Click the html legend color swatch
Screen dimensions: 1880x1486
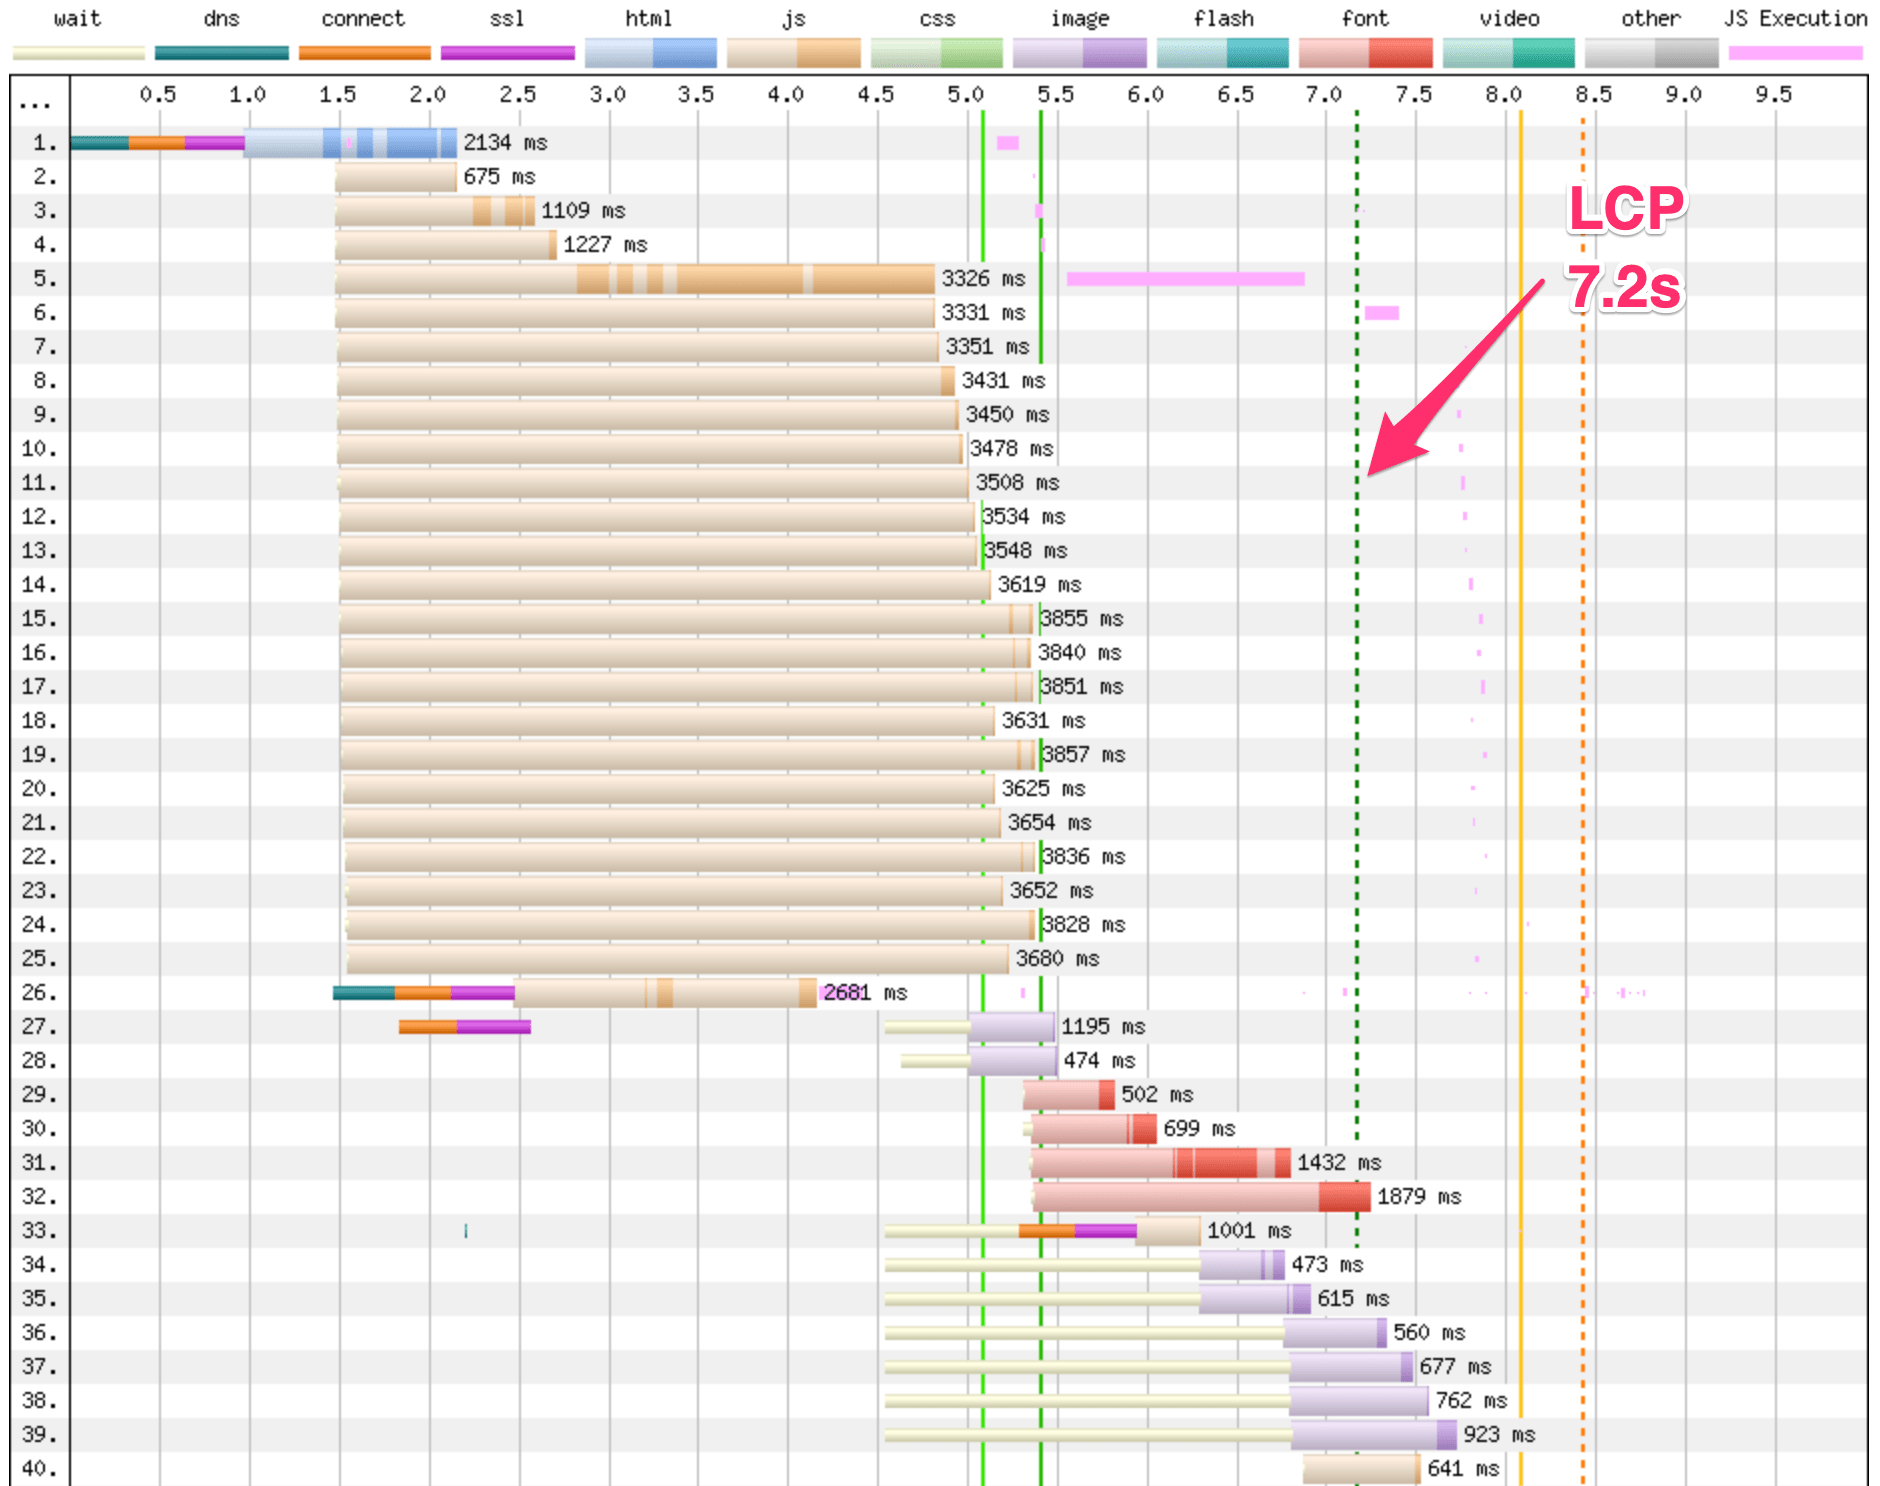coord(650,53)
